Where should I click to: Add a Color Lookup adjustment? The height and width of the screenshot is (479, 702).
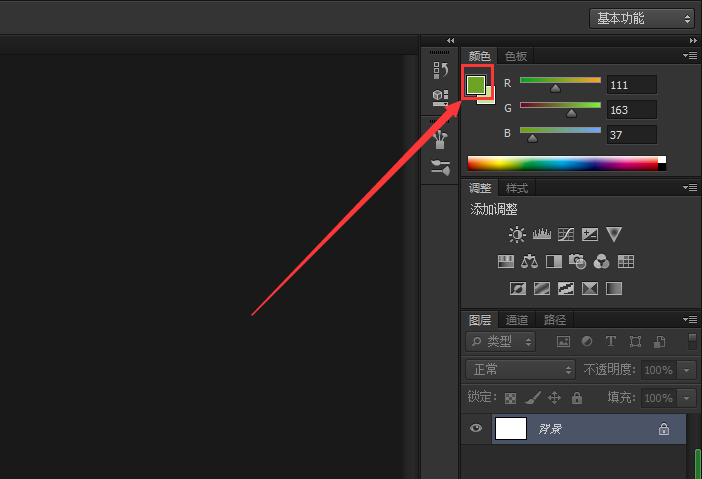(x=626, y=261)
